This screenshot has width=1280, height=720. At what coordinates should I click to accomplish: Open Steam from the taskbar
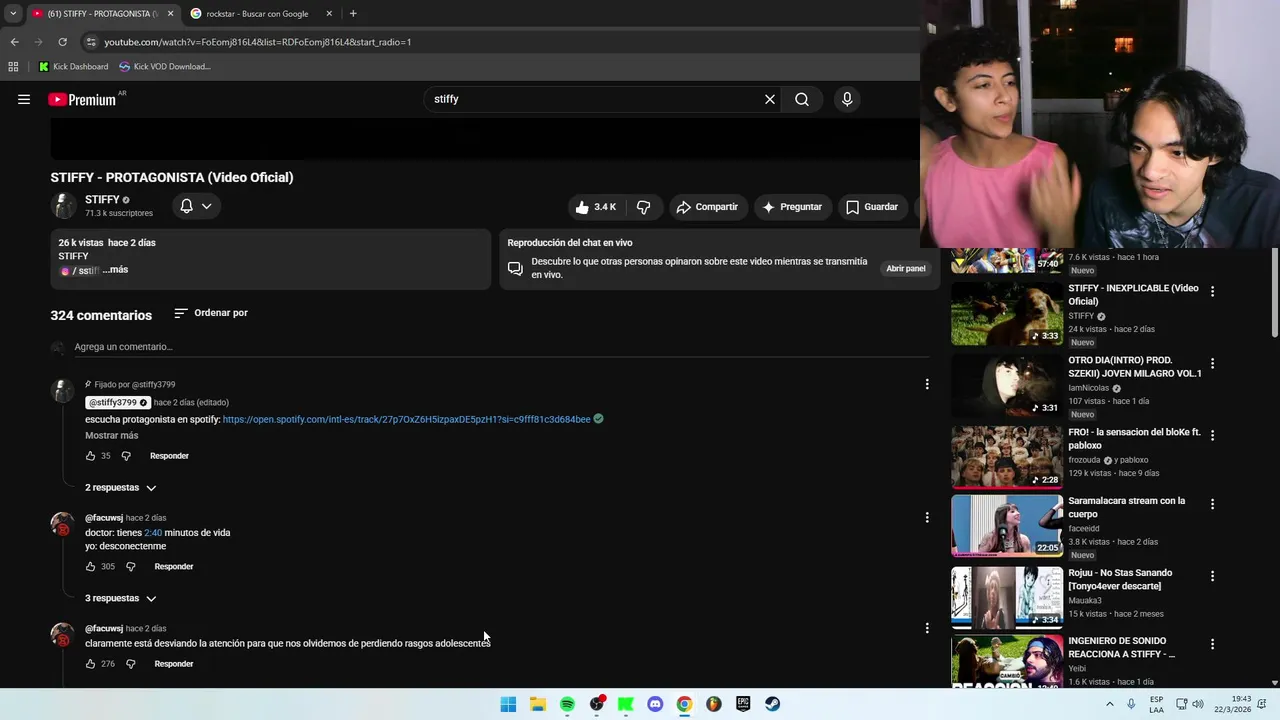pos(772,704)
